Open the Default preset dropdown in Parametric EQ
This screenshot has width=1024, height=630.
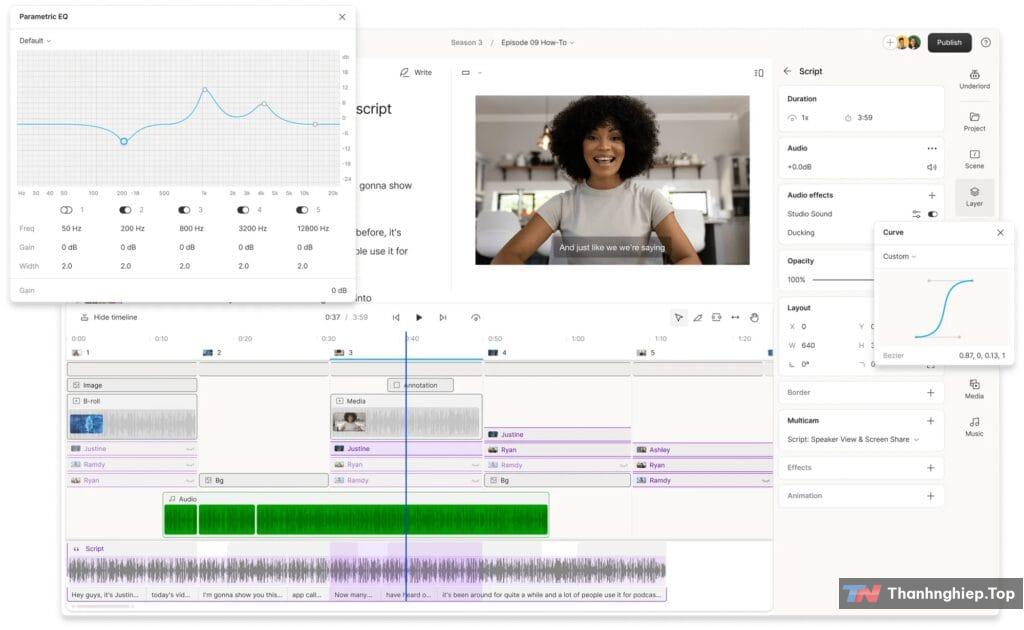35,40
